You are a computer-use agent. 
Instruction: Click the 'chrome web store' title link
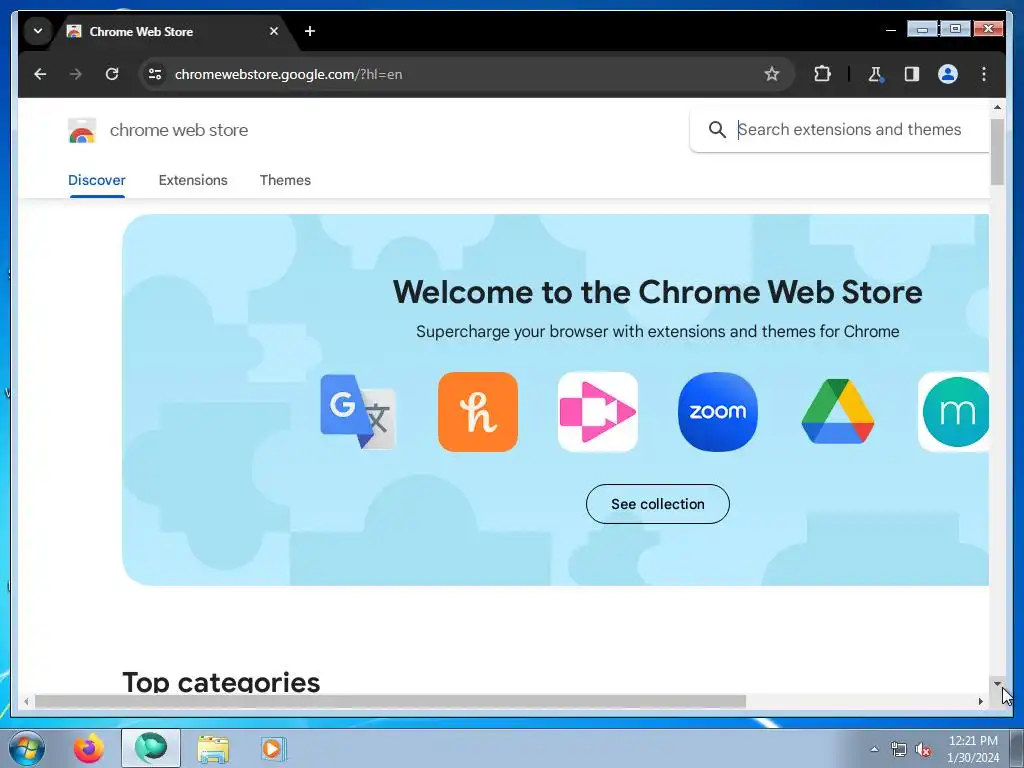[179, 131]
